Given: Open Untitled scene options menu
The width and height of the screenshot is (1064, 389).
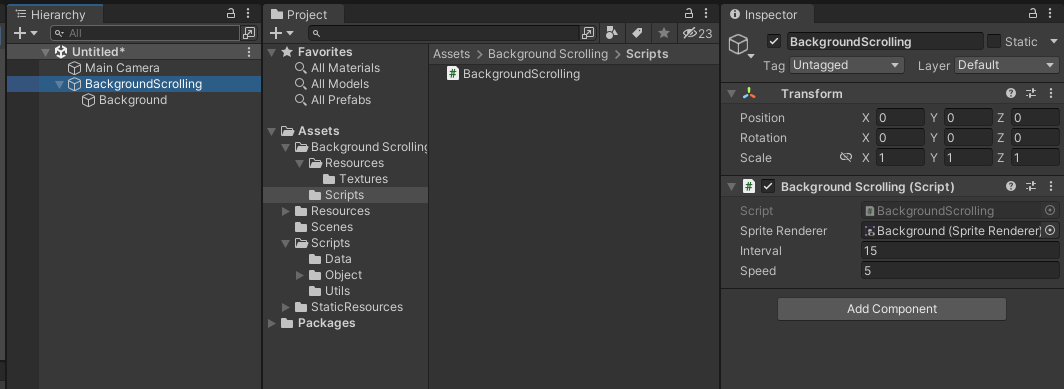Looking at the screenshot, I should click(249, 52).
